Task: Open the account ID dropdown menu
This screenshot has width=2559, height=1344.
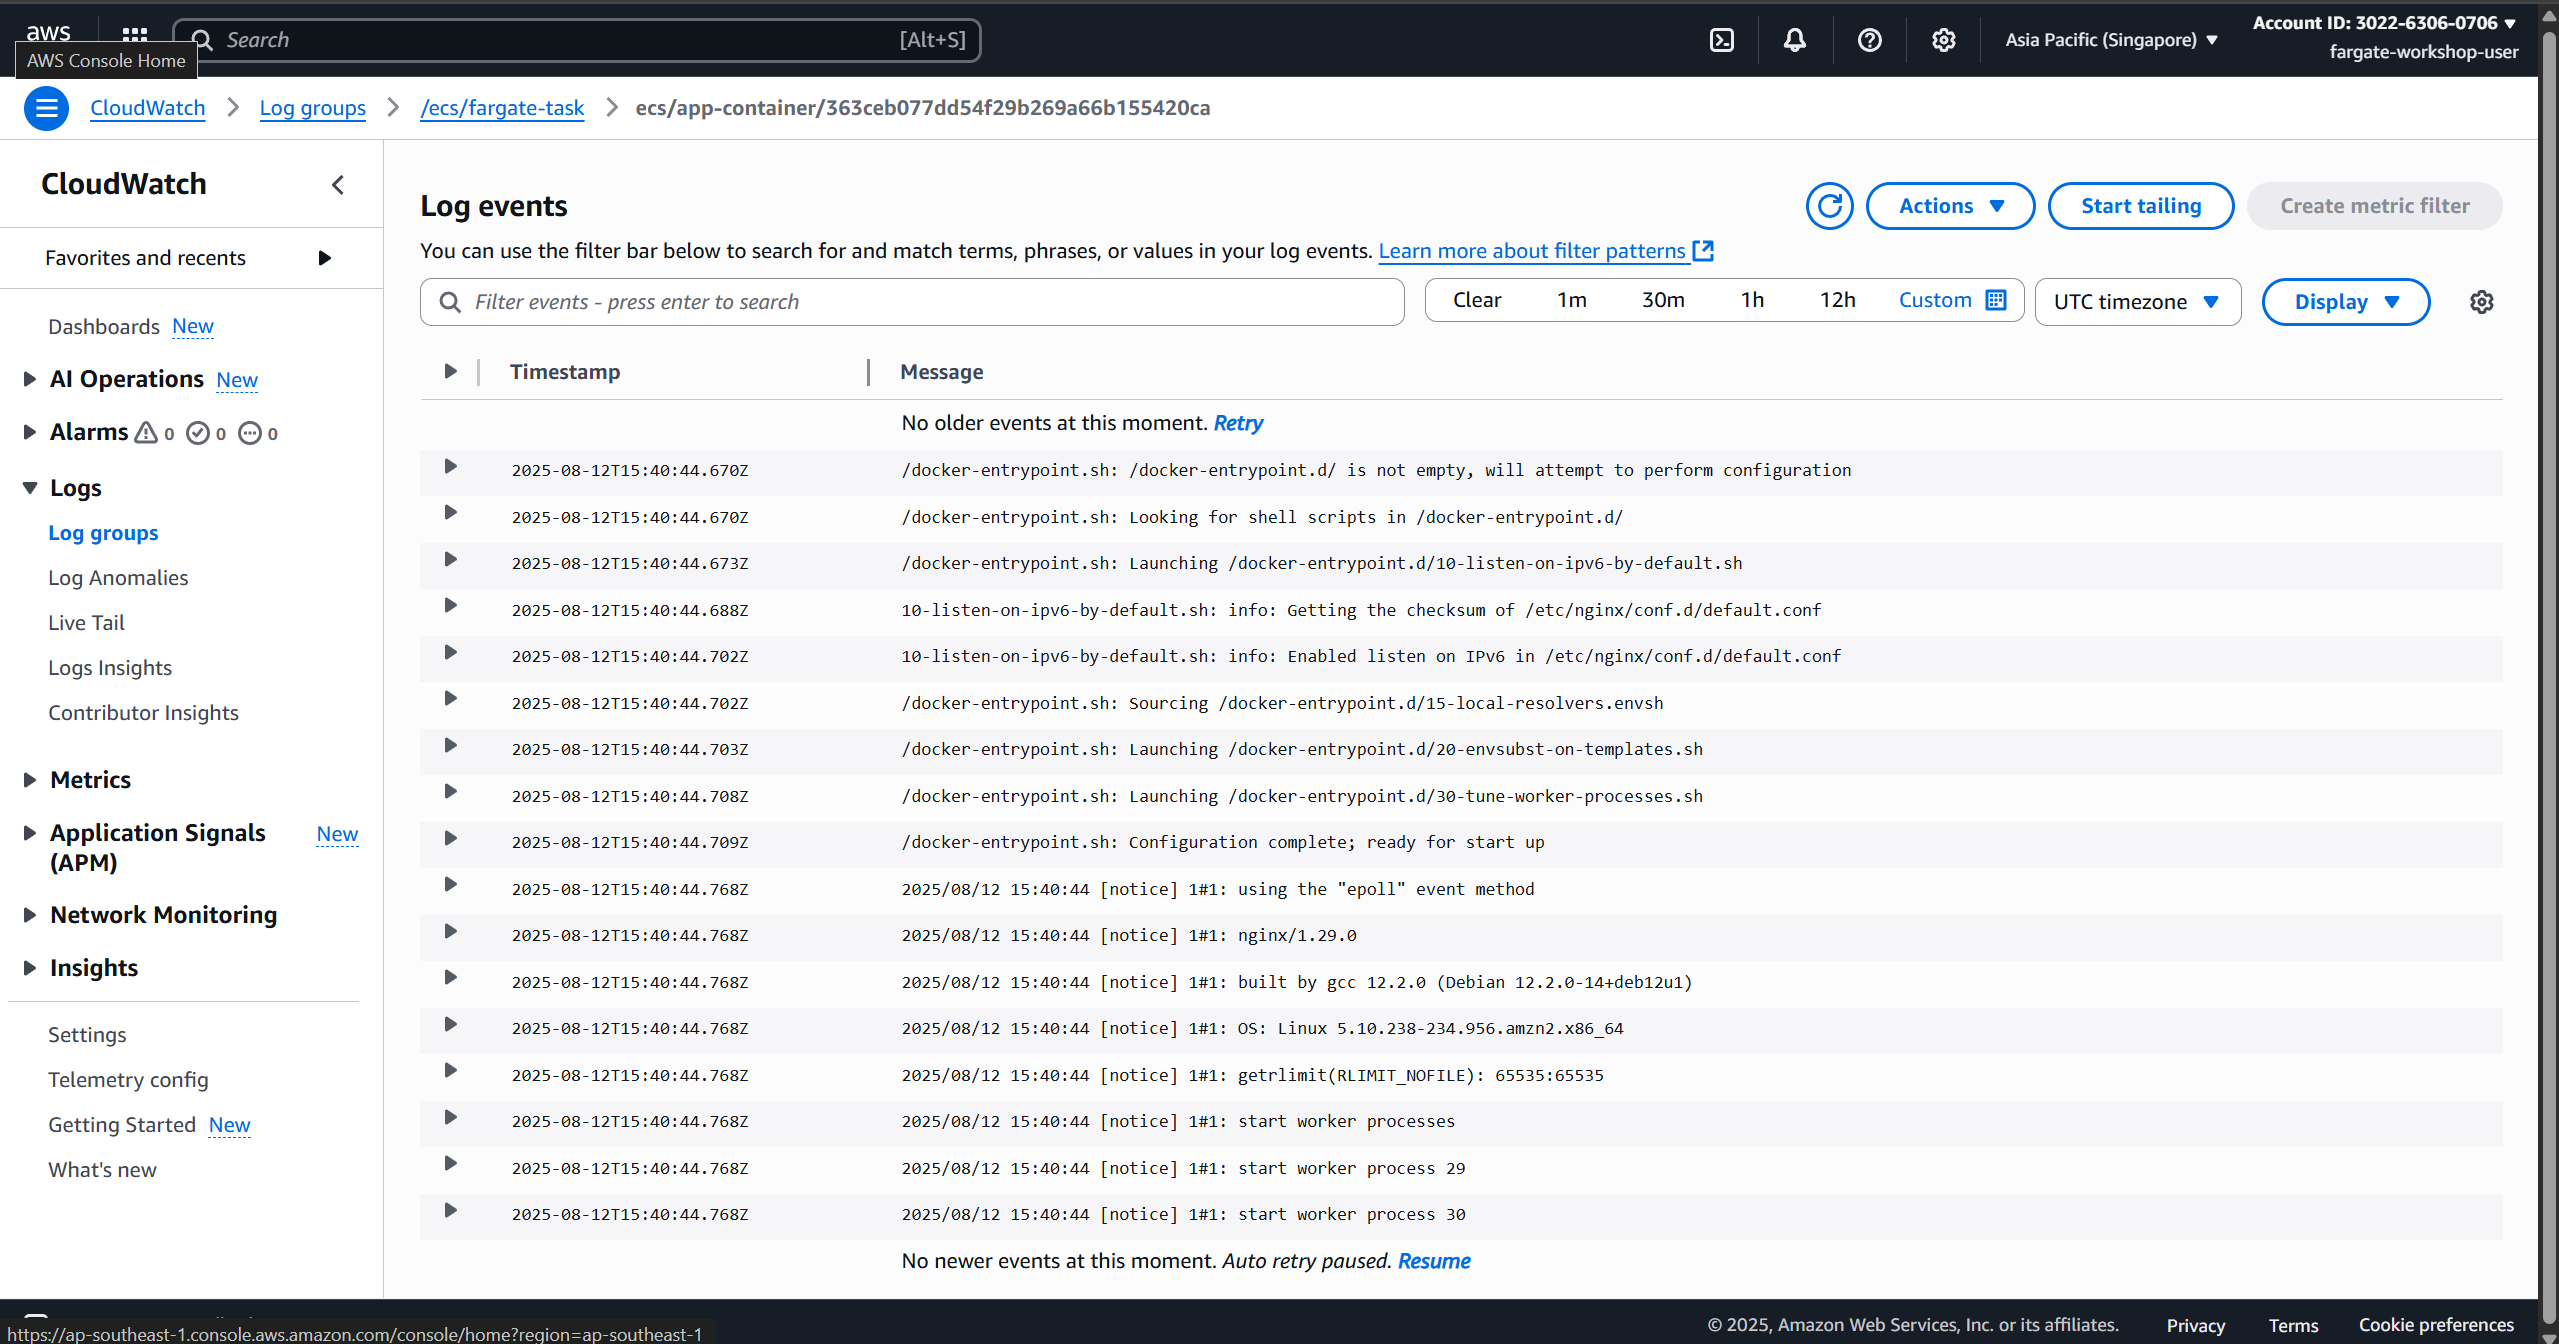Action: point(2384,23)
